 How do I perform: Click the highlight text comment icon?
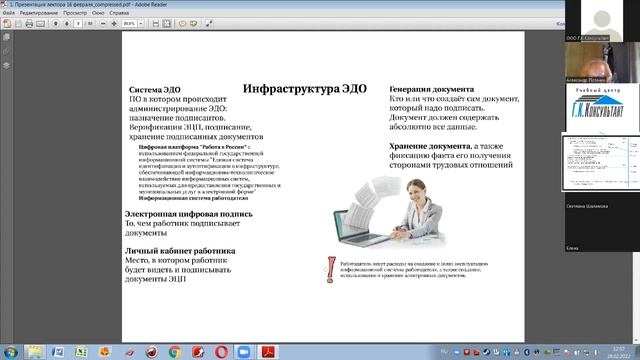click(x=193, y=24)
